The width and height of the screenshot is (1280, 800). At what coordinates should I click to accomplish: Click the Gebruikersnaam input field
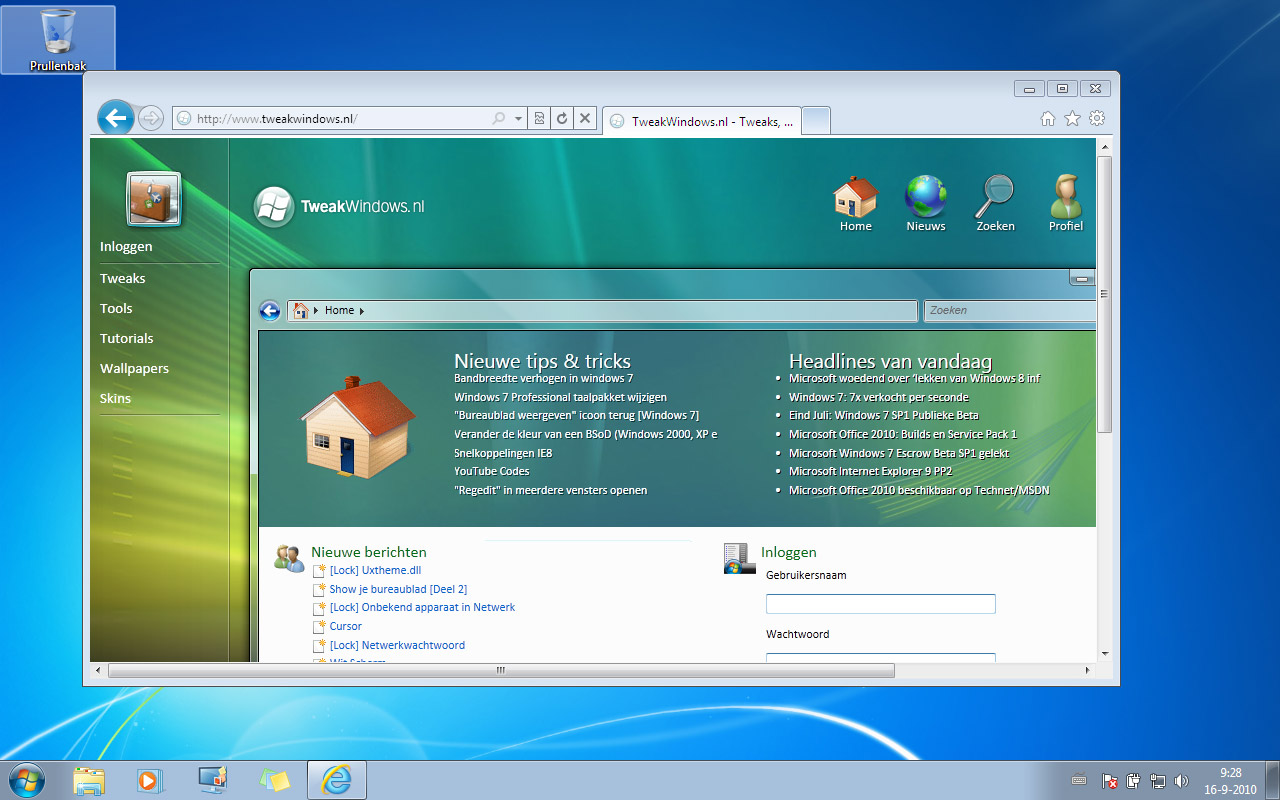pos(881,604)
